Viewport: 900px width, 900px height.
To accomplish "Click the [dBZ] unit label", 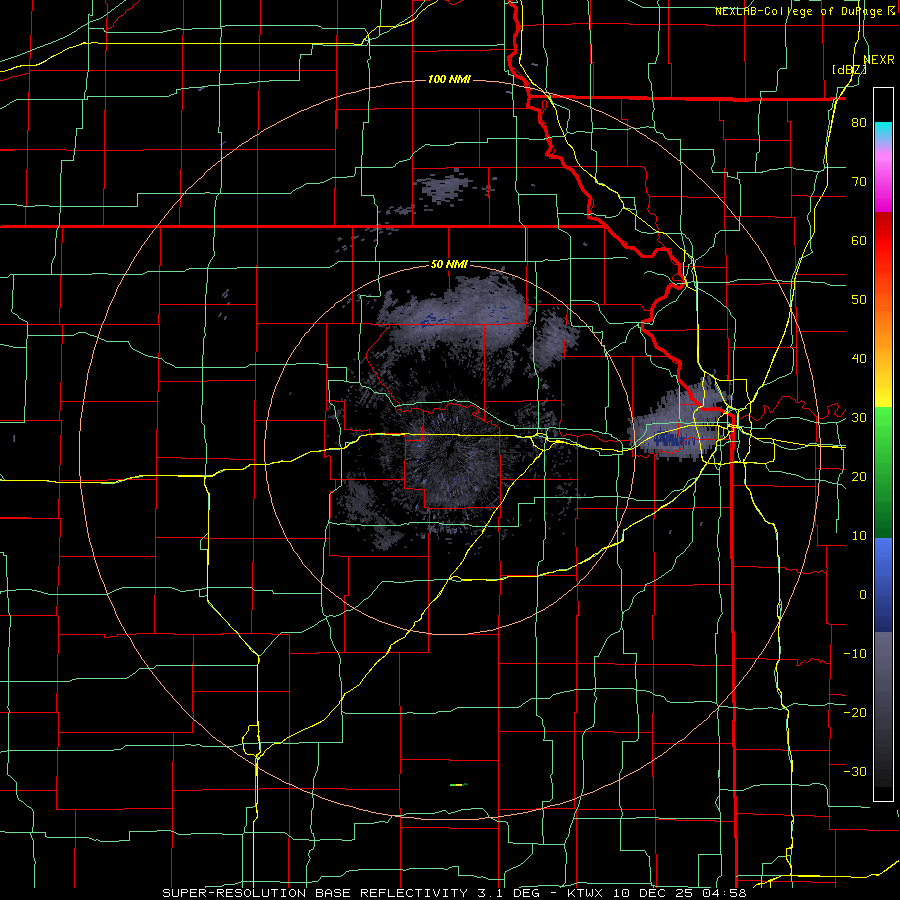I will pos(849,69).
